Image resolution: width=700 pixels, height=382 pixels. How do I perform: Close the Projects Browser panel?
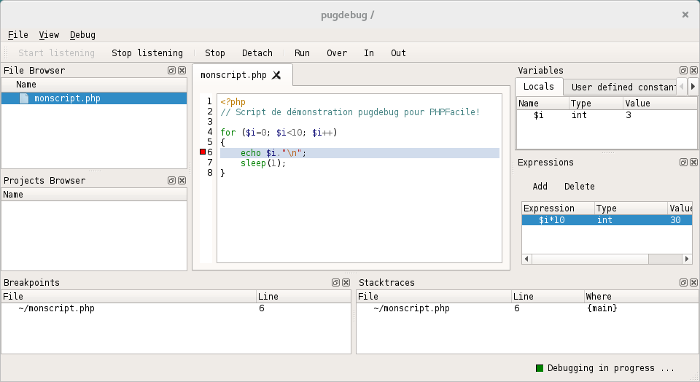(x=182, y=180)
